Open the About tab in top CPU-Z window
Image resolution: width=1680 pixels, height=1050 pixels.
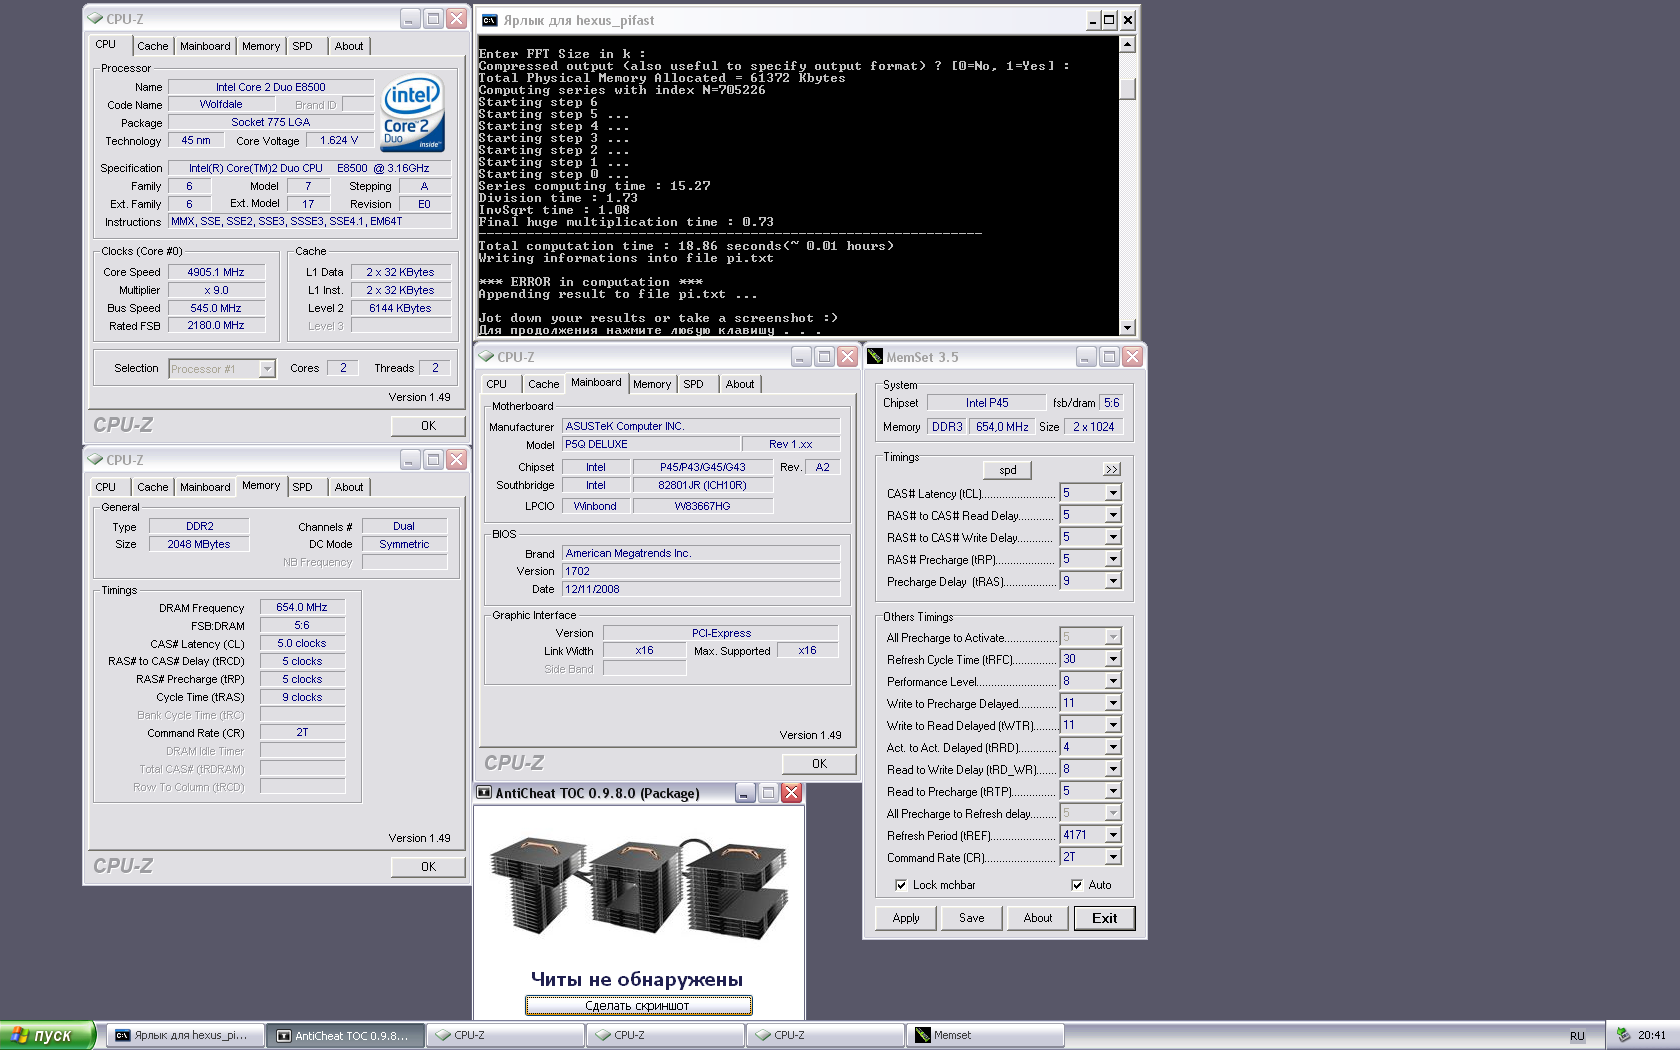coord(349,46)
